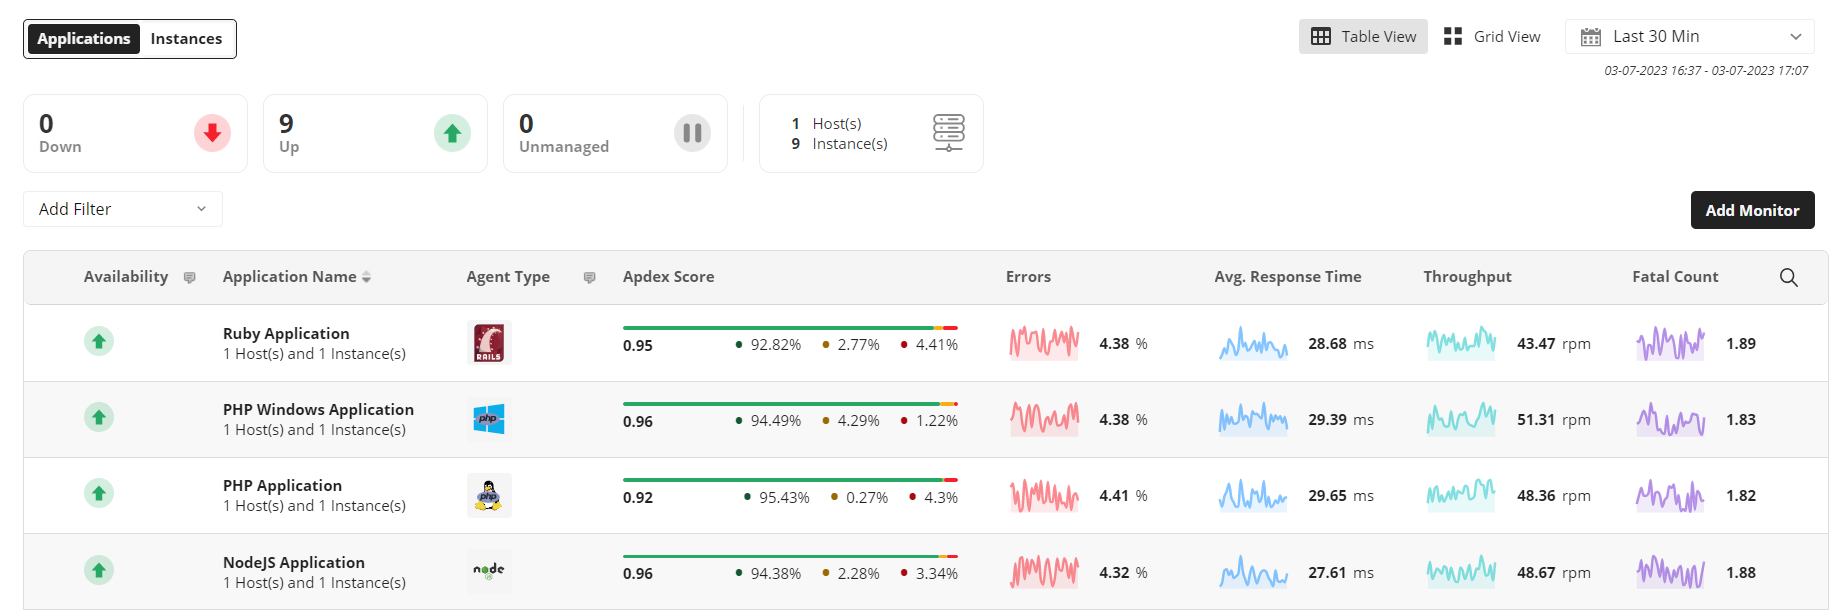Switch to the Applications tab
Viewport: 1835px width, 610px height.
tap(84, 39)
